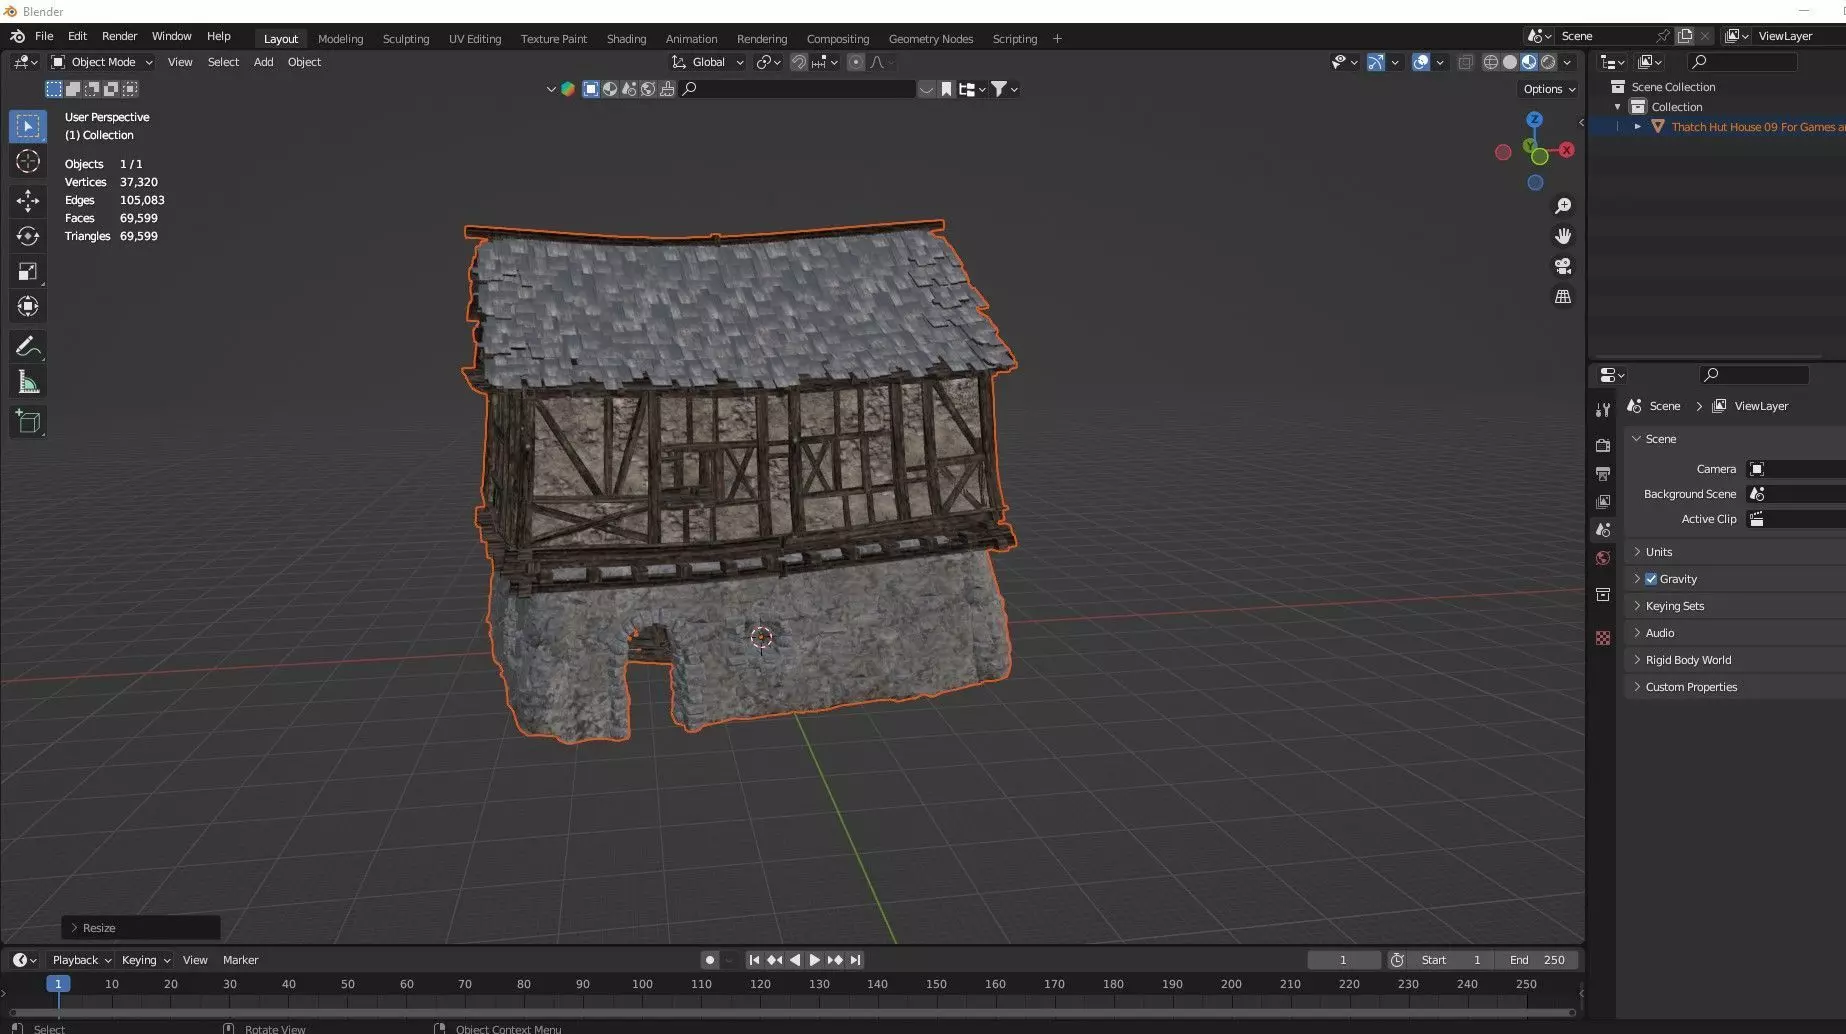Click the pin scene icon
The height and width of the screenshot is (1034, 1846).
pyautogui.click(x=1663, y=36)
